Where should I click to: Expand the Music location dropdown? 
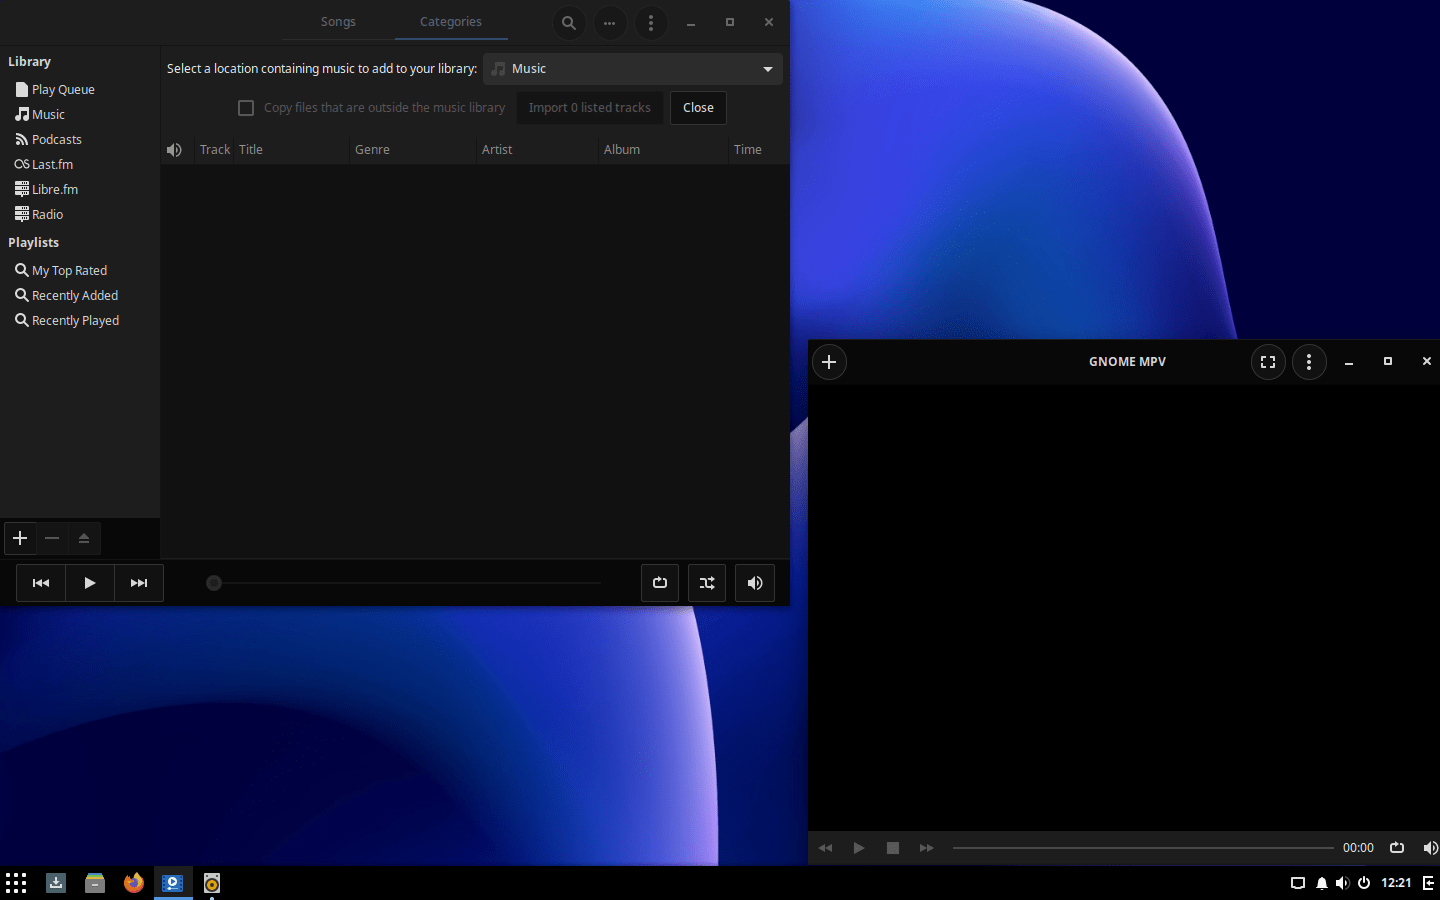pos(633,69)
